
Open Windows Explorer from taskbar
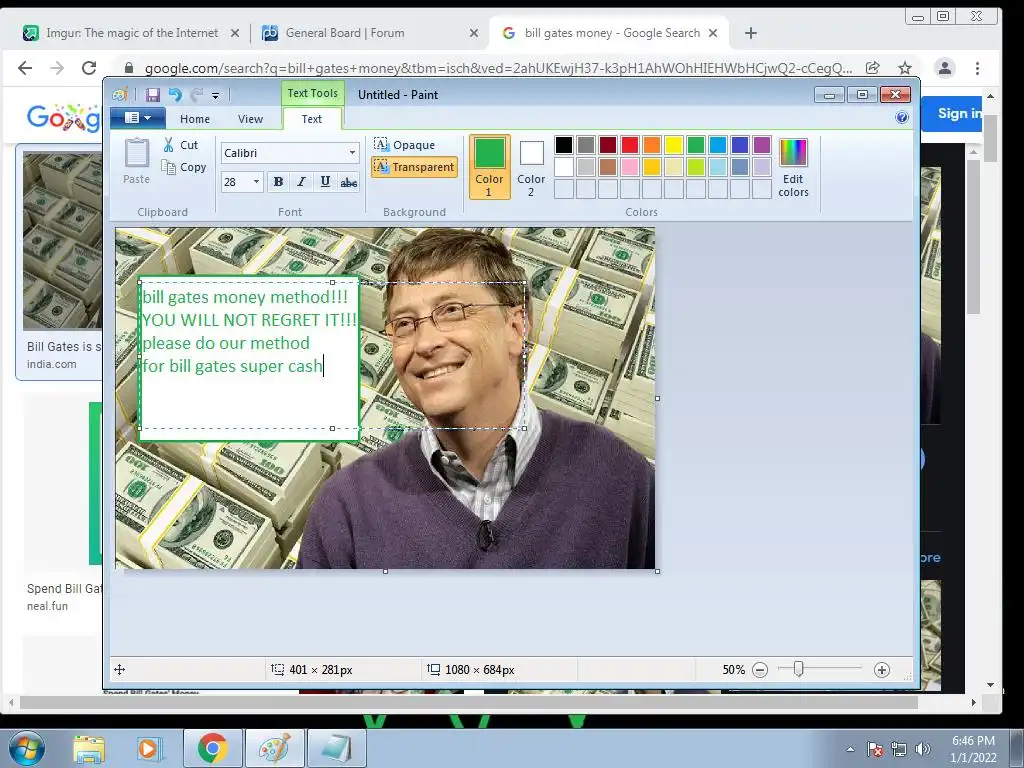(88, 749)
